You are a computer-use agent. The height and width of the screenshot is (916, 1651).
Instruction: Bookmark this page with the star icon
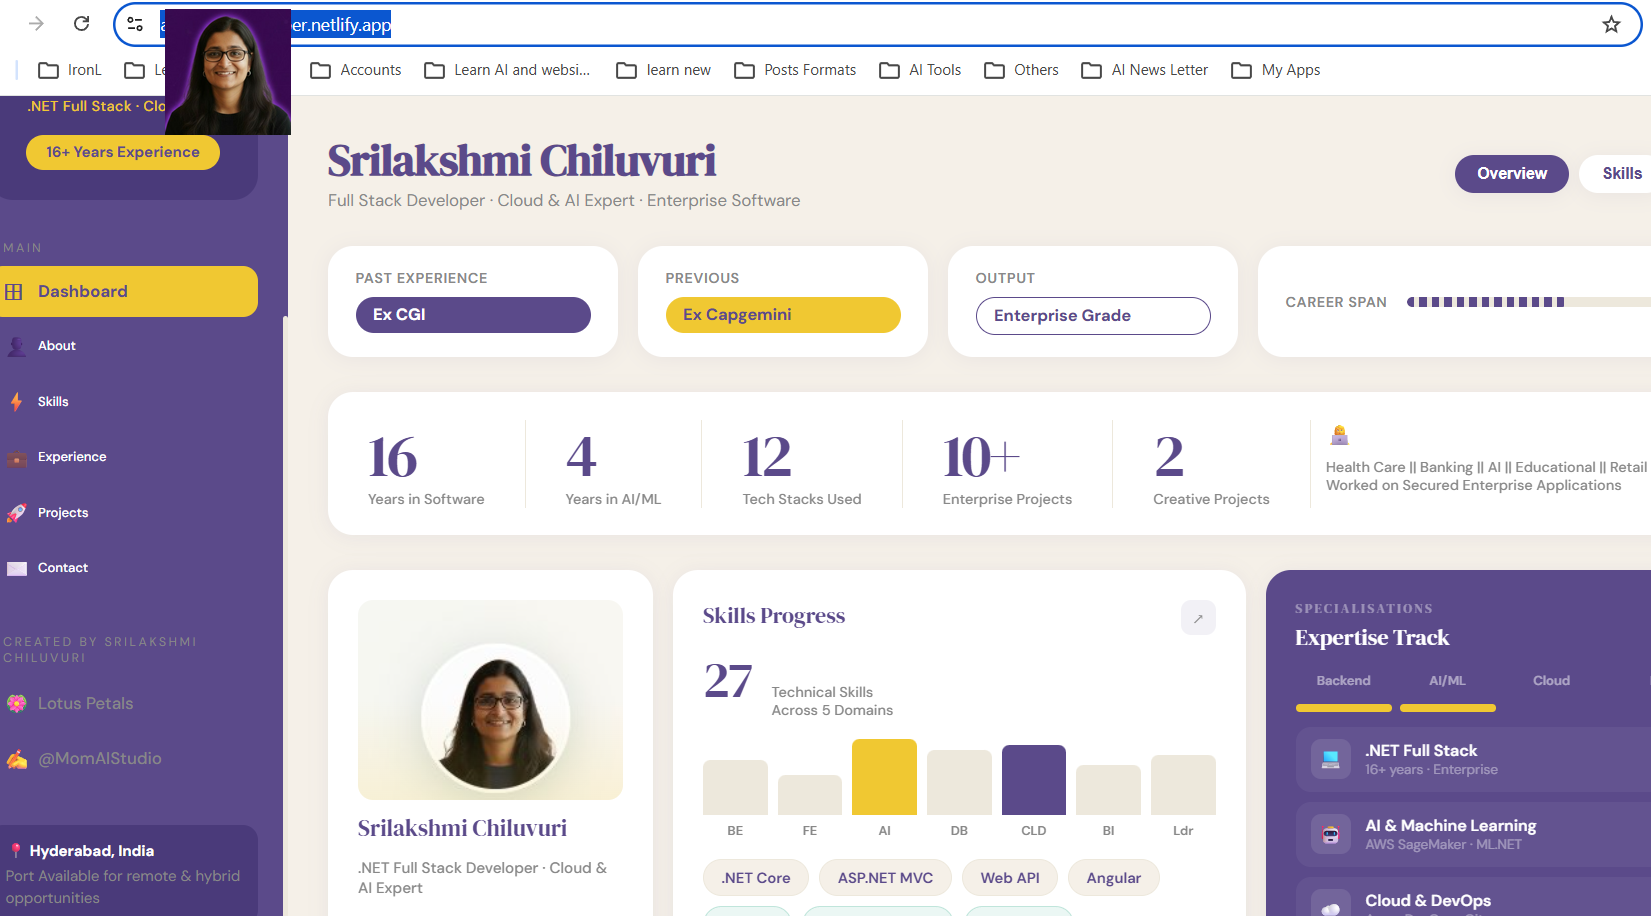[x=1611, y=24]
